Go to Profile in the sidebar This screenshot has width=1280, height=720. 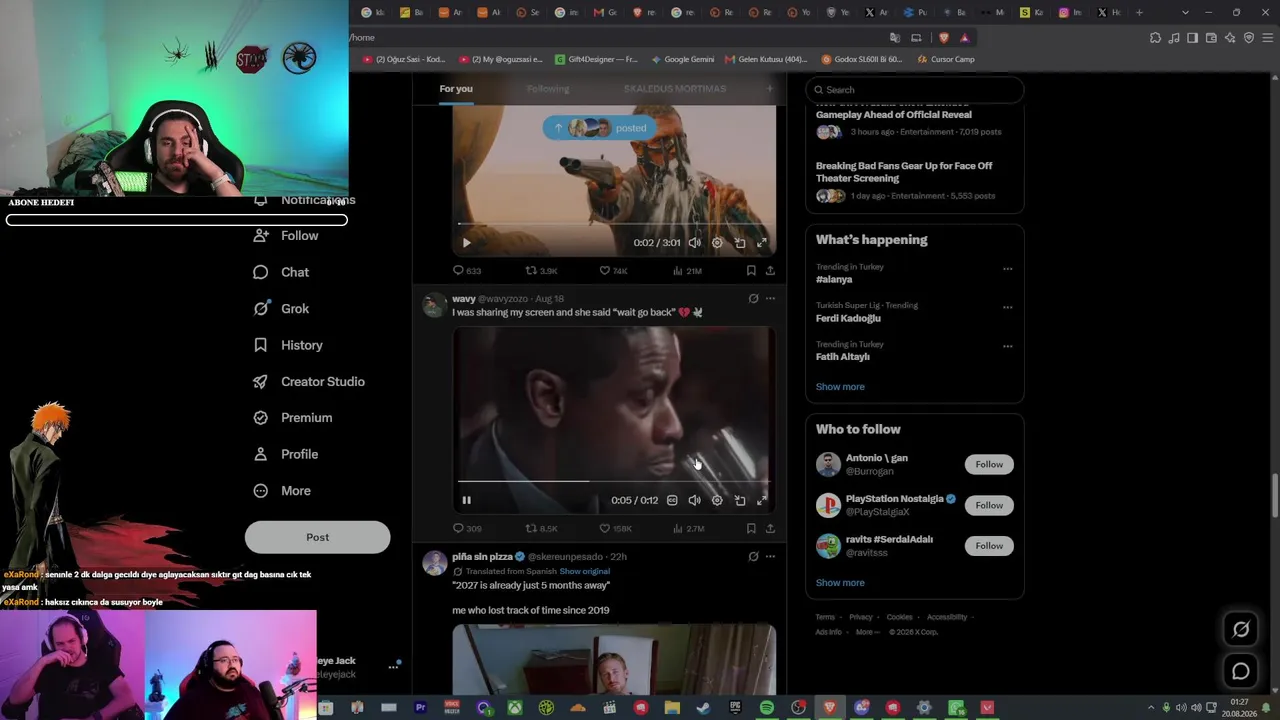286,454
